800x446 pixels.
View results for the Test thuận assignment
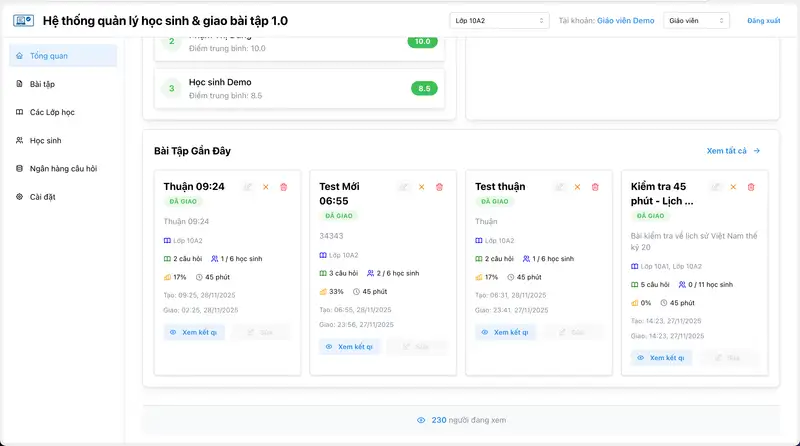click(x=505, y=332)
